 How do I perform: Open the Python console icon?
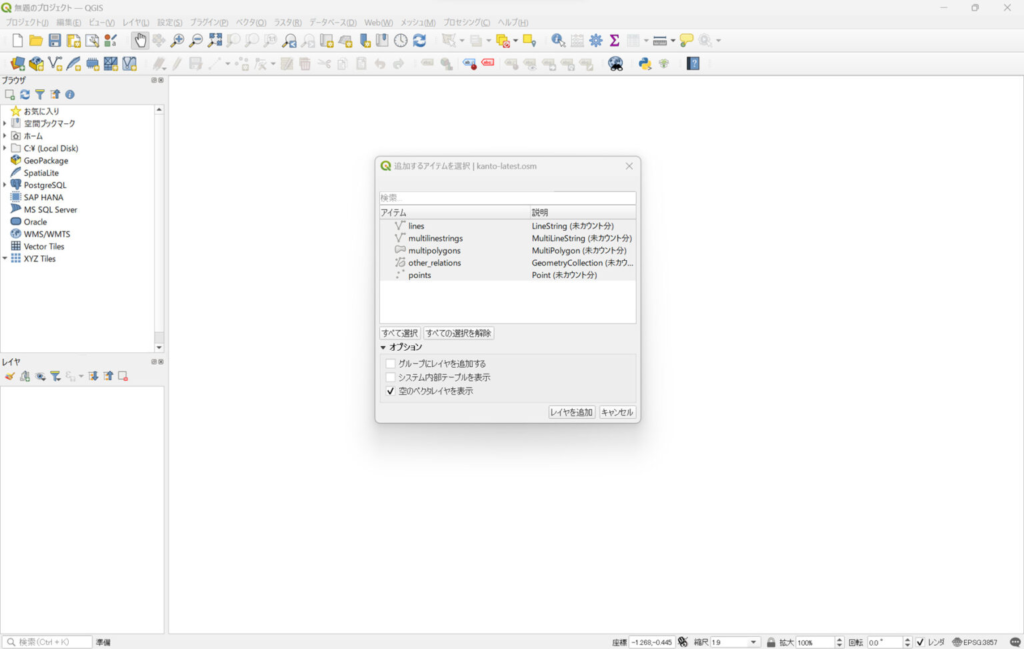tap(645, 63)
